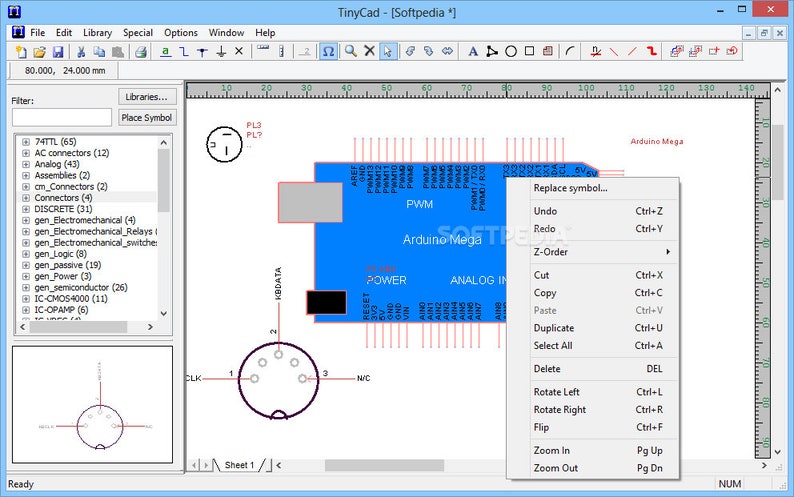The image size is (794, 497).
Task: Select the Polygon drawing tool
Action: tap(492, 51)
